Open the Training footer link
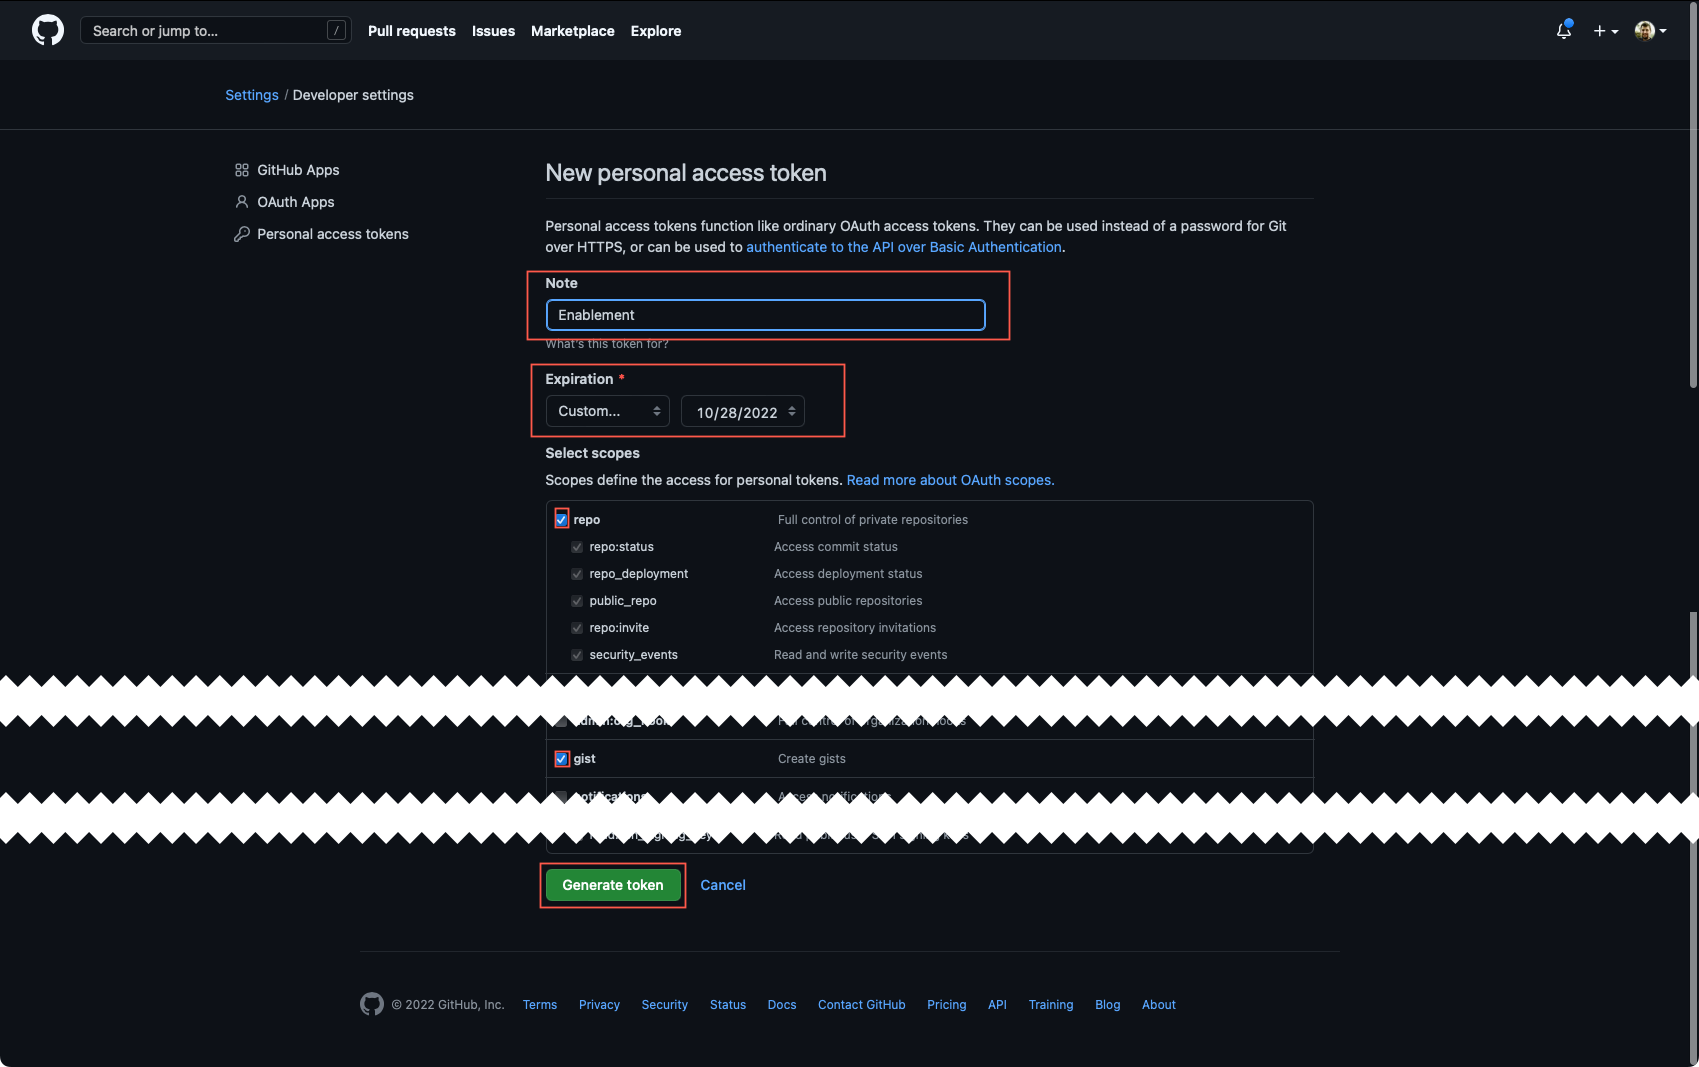1699x1067 pixels. point(1051,1005)
